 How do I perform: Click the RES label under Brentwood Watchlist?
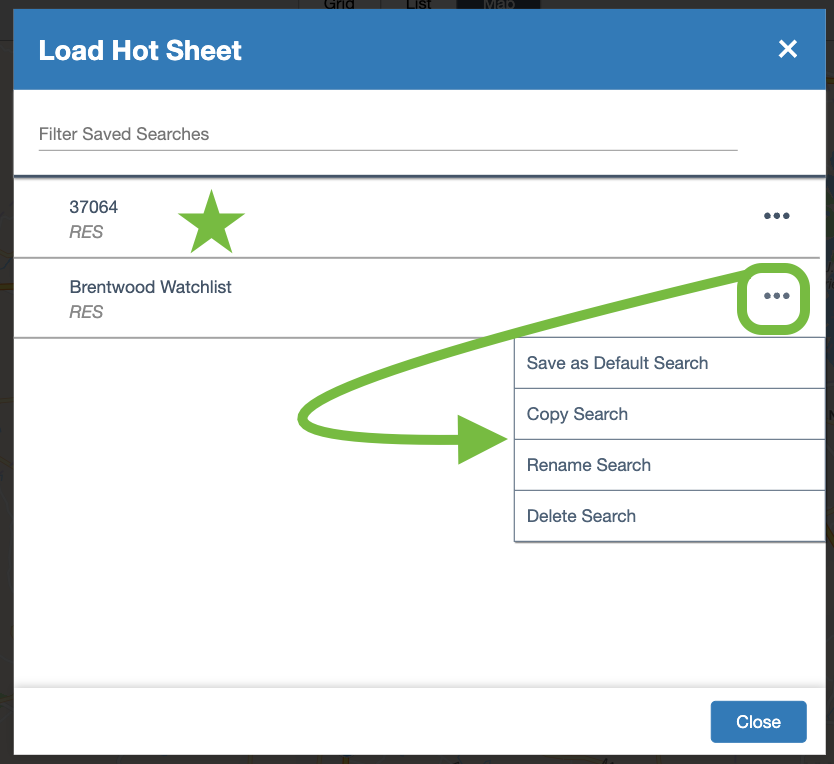coord(86,312)
